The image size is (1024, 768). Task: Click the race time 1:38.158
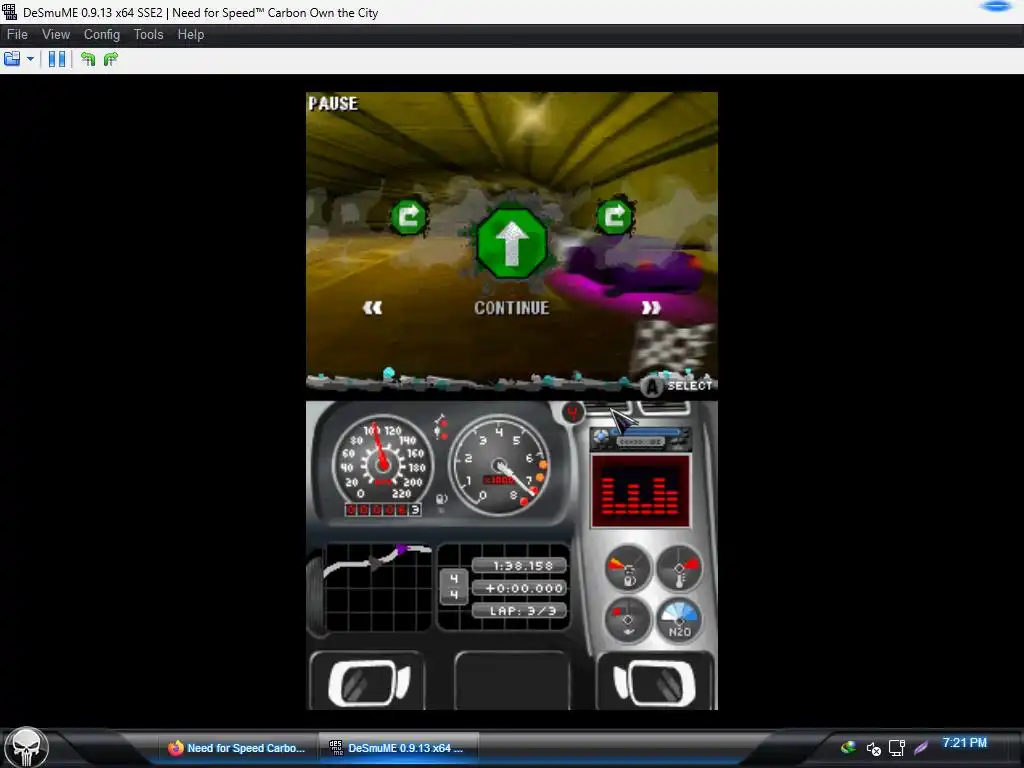(519, 566)
